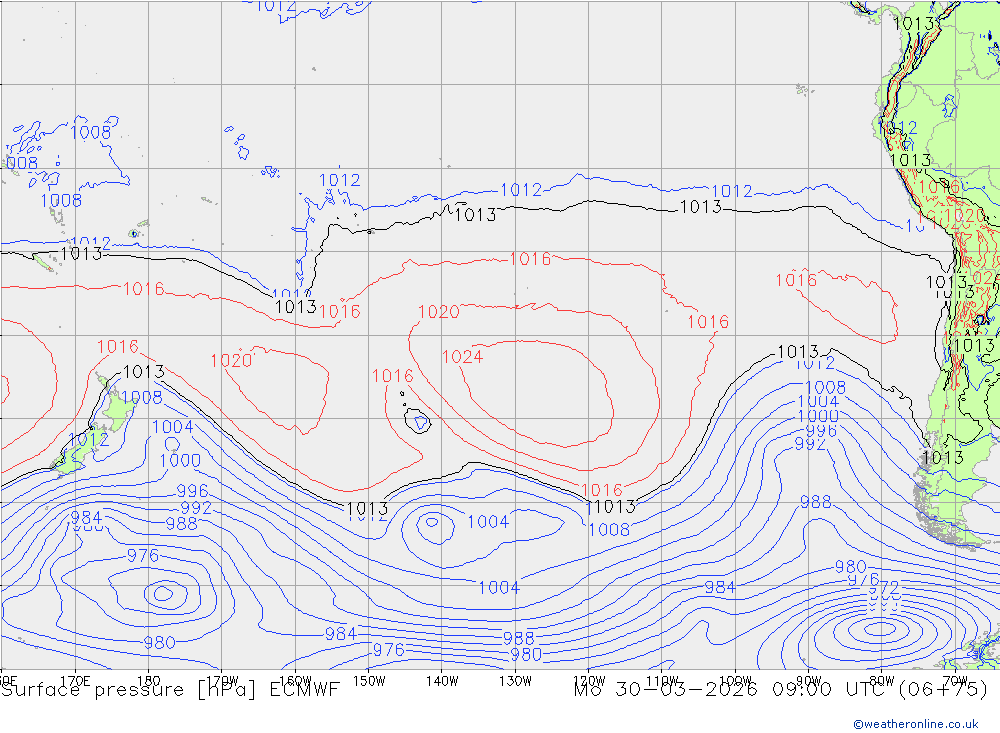The image size is (1000, 733).
Task: Click the 150W longitude label
Action: 369,680
